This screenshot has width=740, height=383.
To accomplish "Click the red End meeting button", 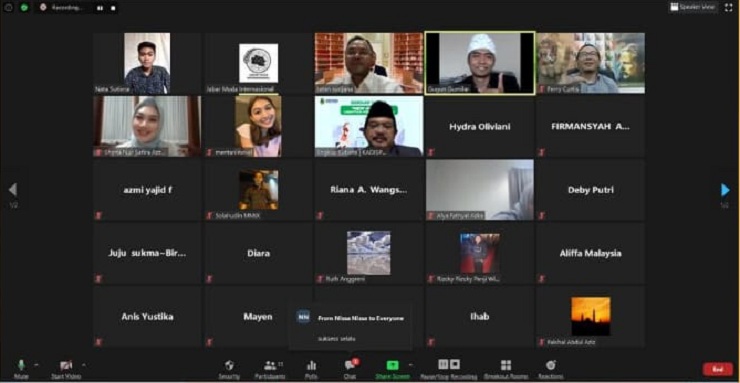I will click(718, 369).
